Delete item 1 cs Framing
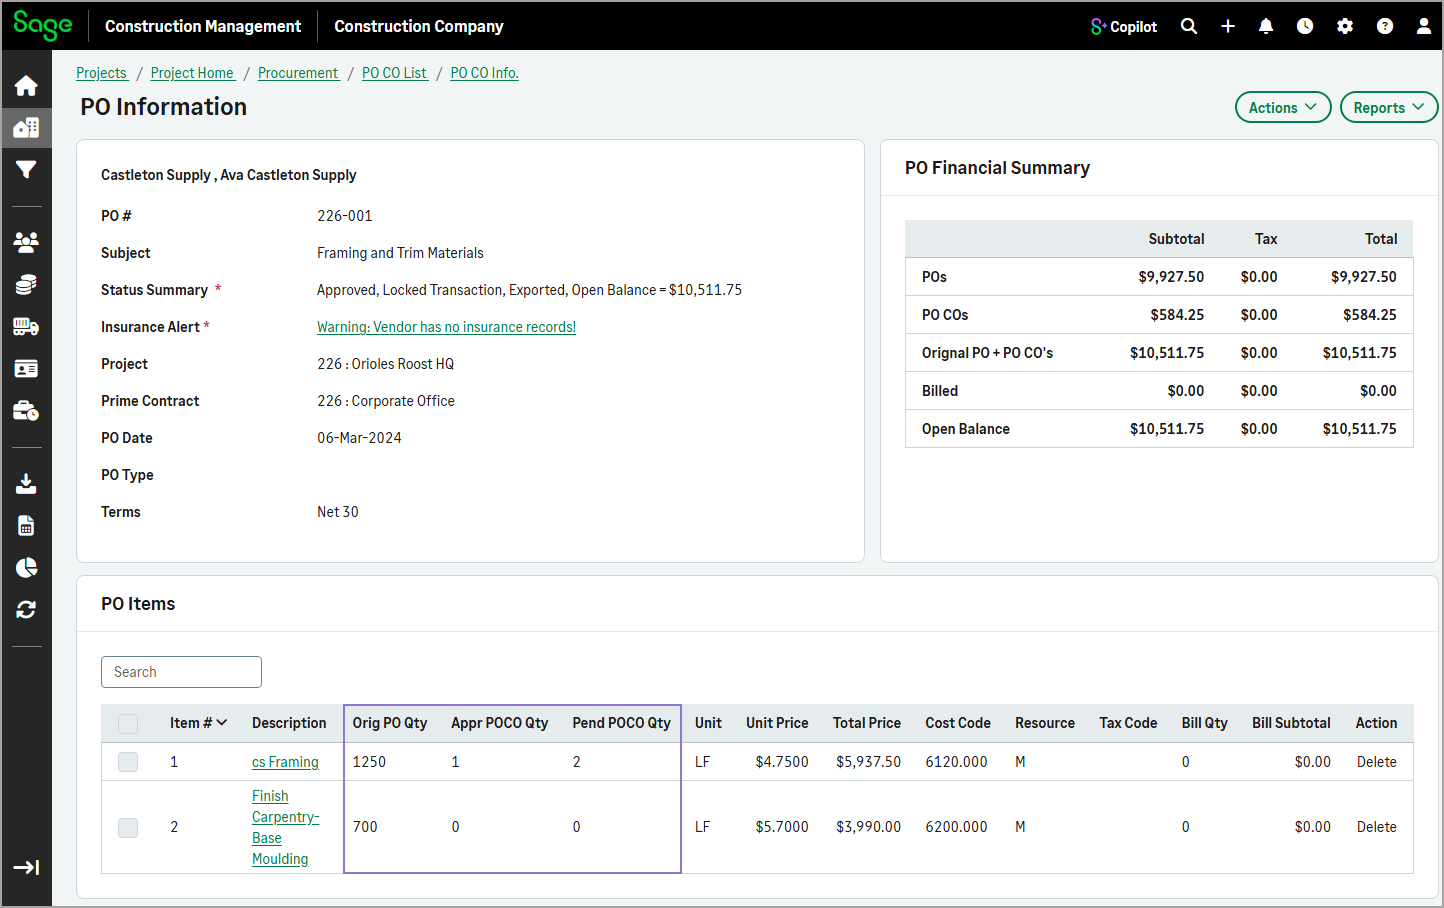This screenshot has height=908, width=1444. click(x=1376, y=762)
